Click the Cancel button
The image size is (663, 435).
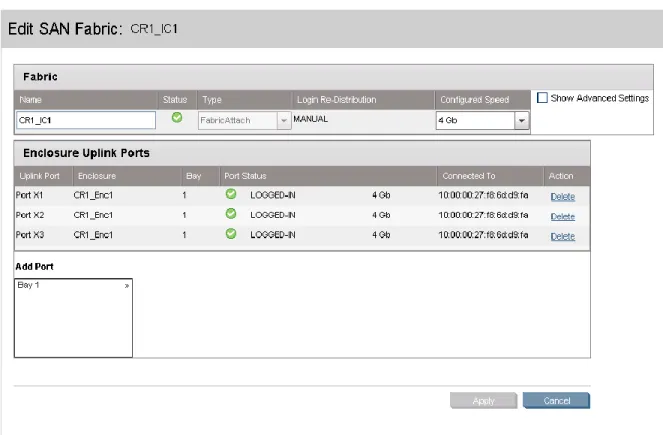[x=556, y=401]
